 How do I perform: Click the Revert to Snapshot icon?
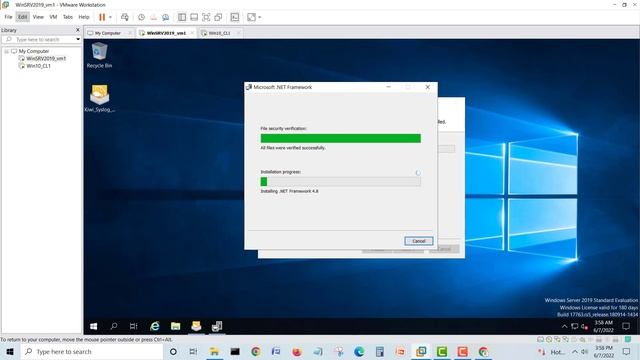point(153,17)
